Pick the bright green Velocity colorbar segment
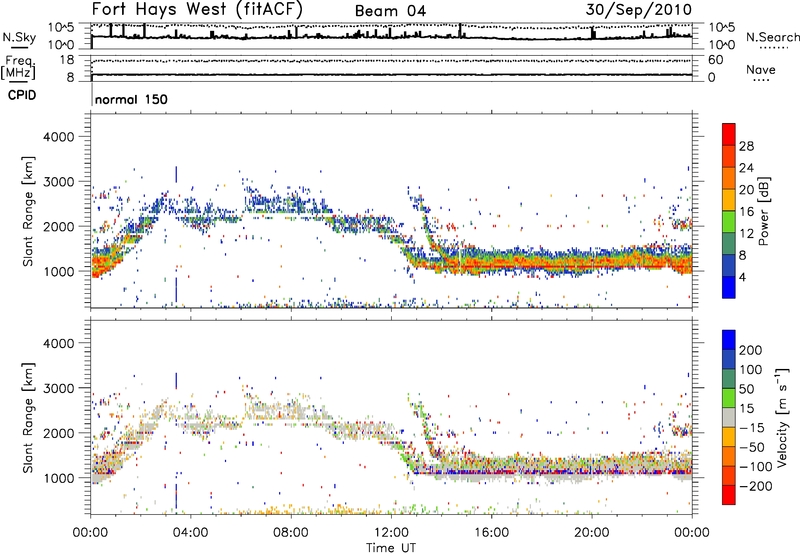The height and width of the screenshot is (554, 800). tap(729, 398)
